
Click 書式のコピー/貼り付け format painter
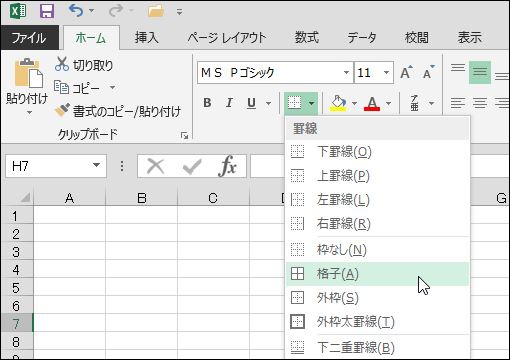[118, 111]
